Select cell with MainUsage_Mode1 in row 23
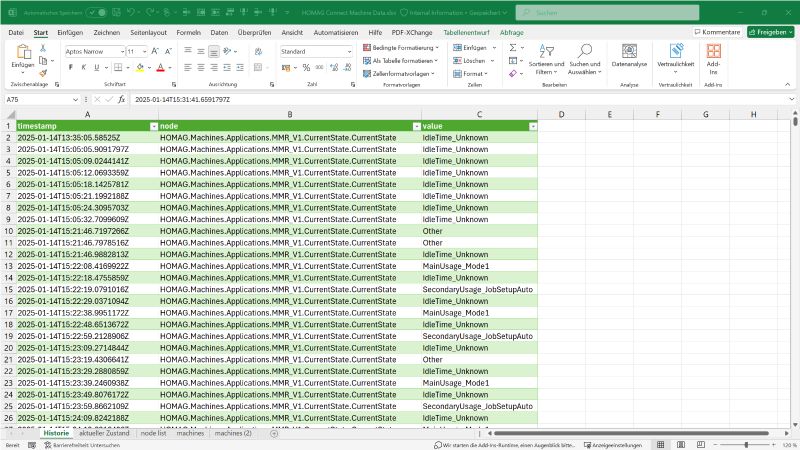 (x=479, y=383)
